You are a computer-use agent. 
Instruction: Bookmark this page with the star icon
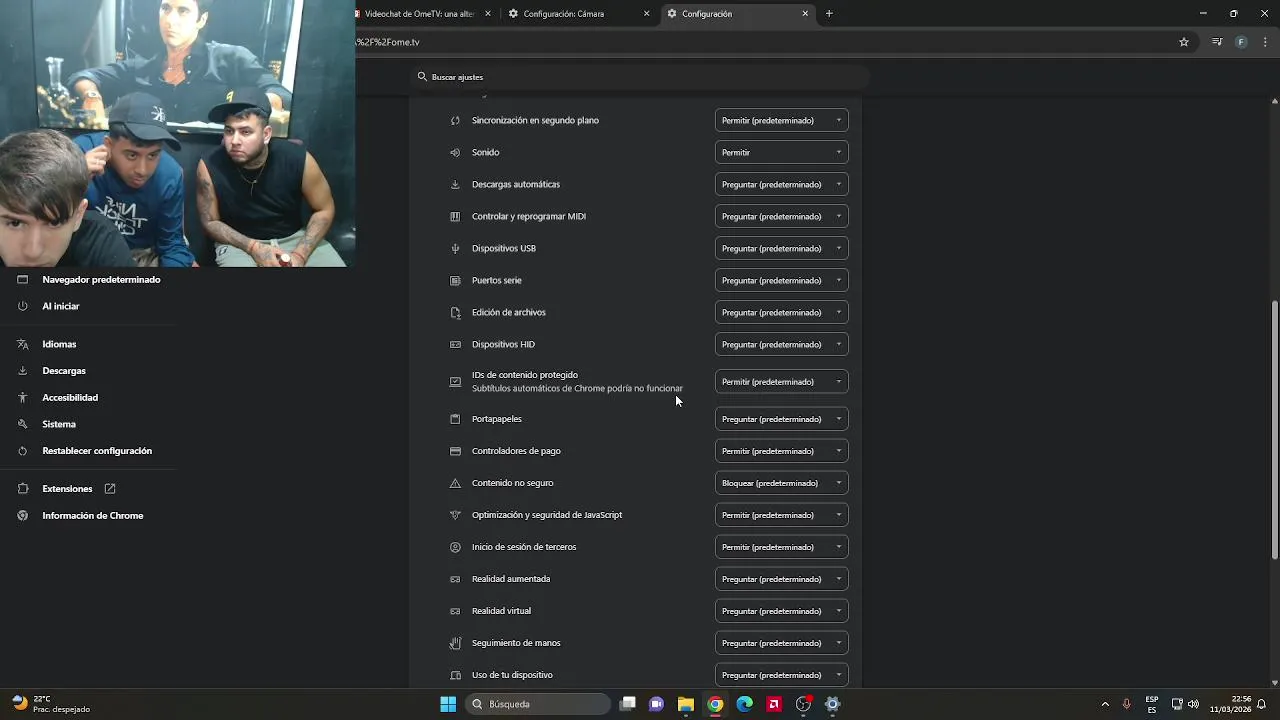pyautogui.click(x=1184, y=42)
